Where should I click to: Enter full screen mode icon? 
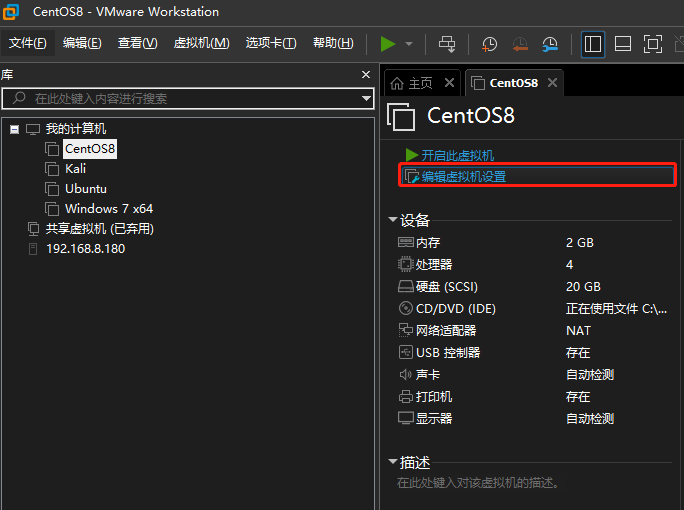[653, 44]
